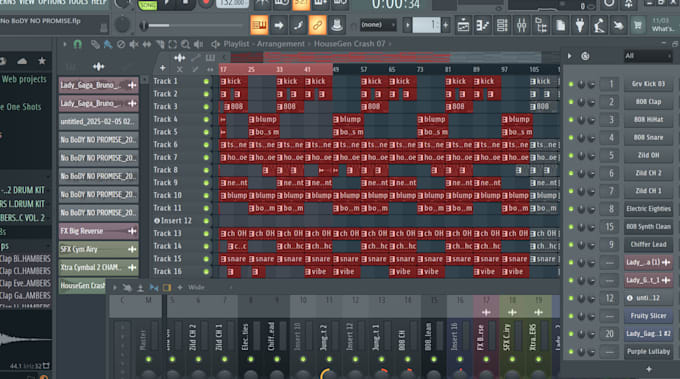Image resolution: width=680 pixels, height=379 pixels.
Task: Mute the 808 Clap channel
Action: click(x=571, y=102)
